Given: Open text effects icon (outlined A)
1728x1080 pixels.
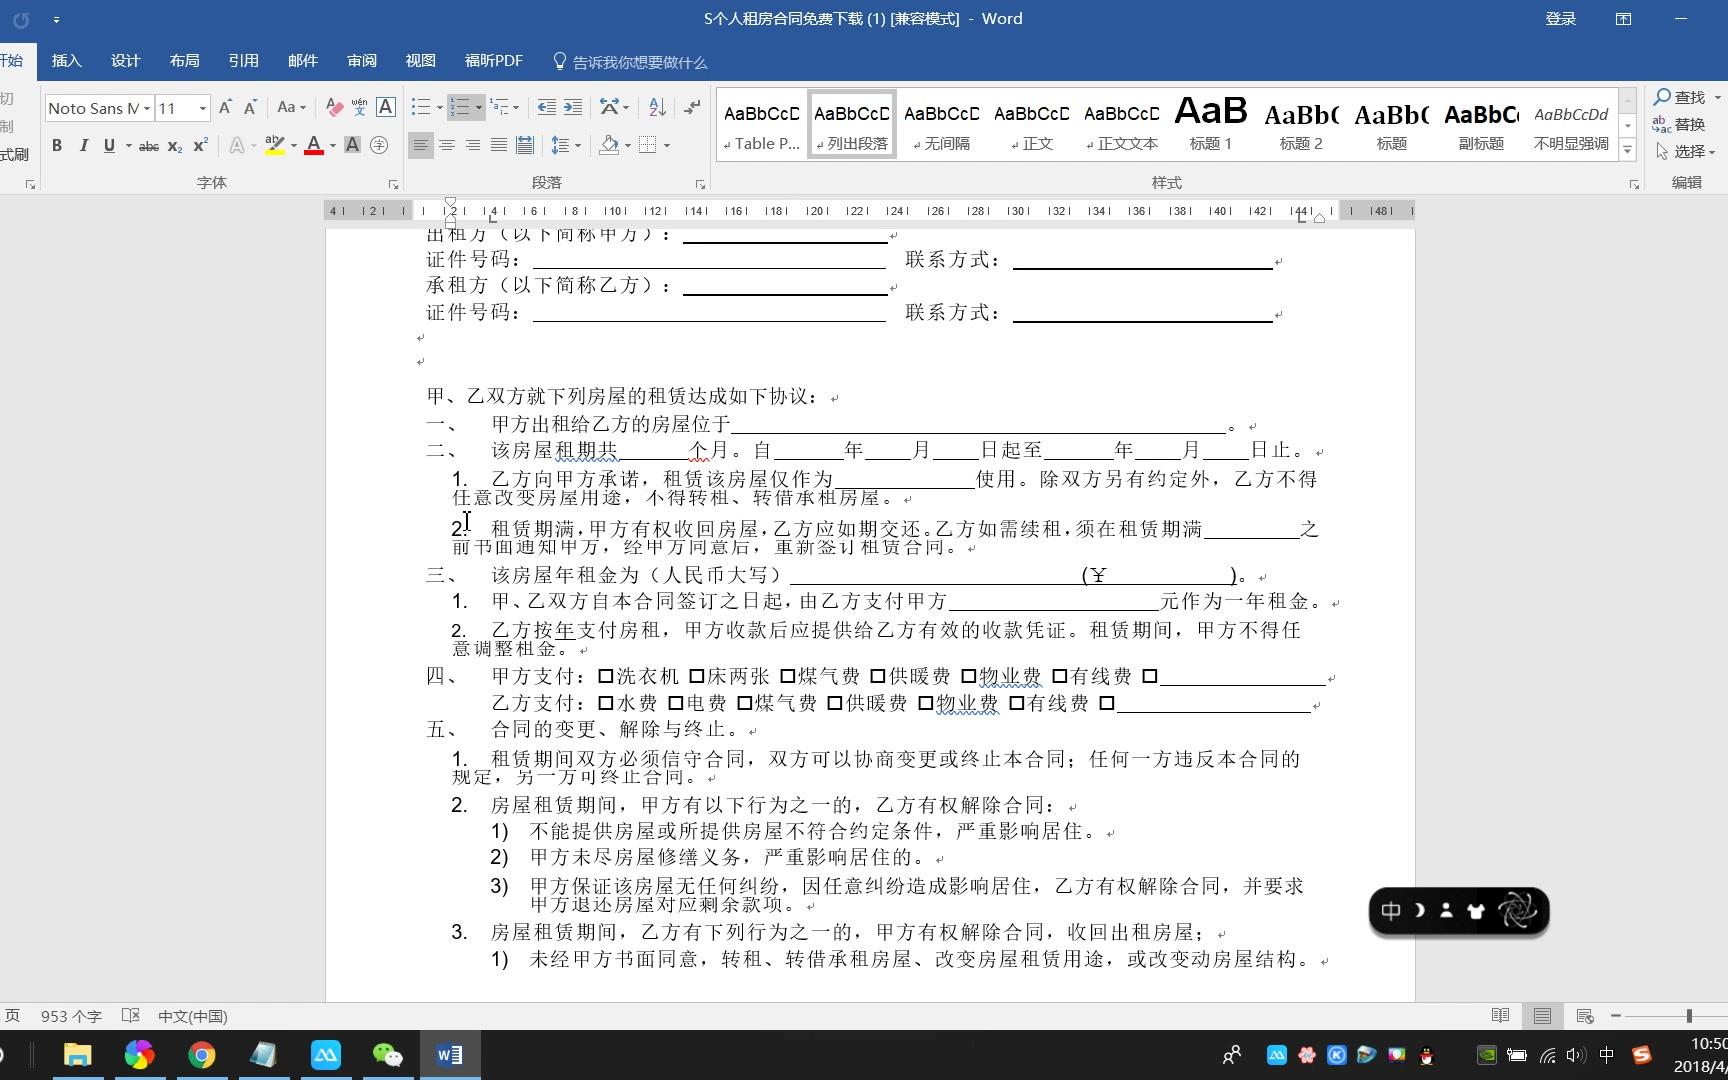Looking at the screenshot, I should point(237,145).
